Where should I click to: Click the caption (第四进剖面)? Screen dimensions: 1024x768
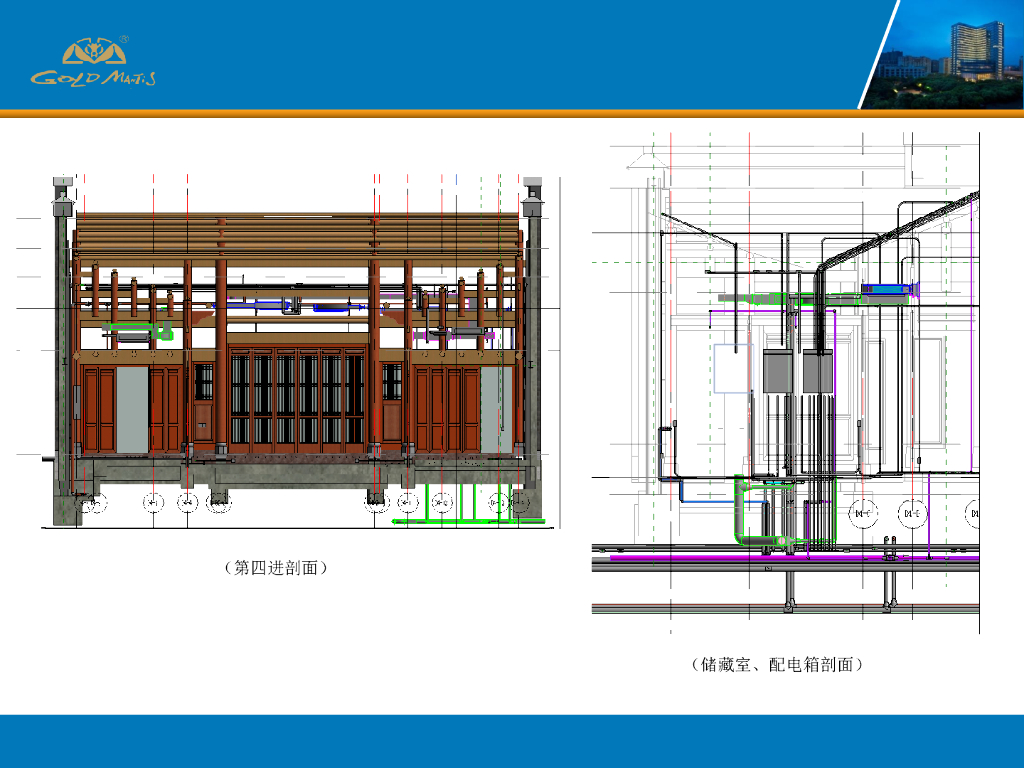(x=276, y=568)
